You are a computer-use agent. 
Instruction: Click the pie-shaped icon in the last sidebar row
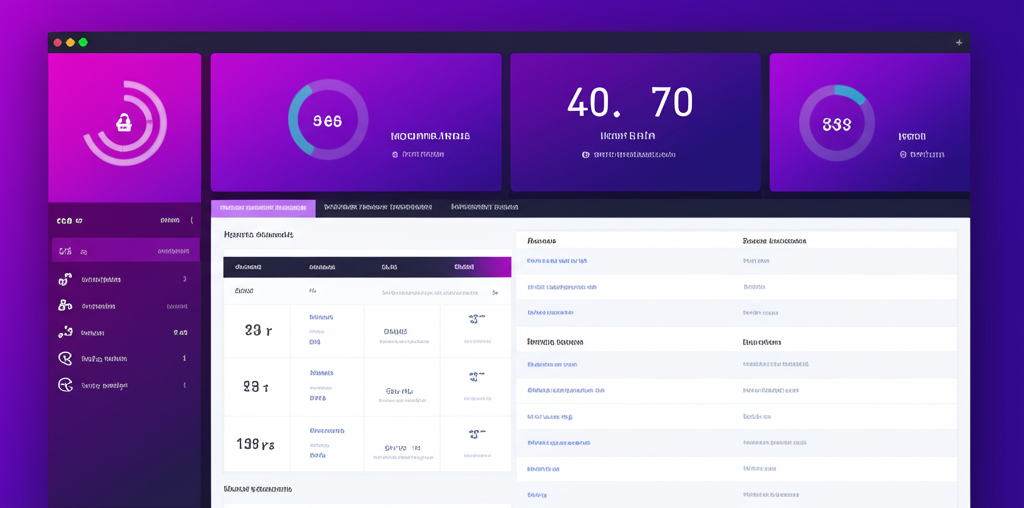(65, 385)
